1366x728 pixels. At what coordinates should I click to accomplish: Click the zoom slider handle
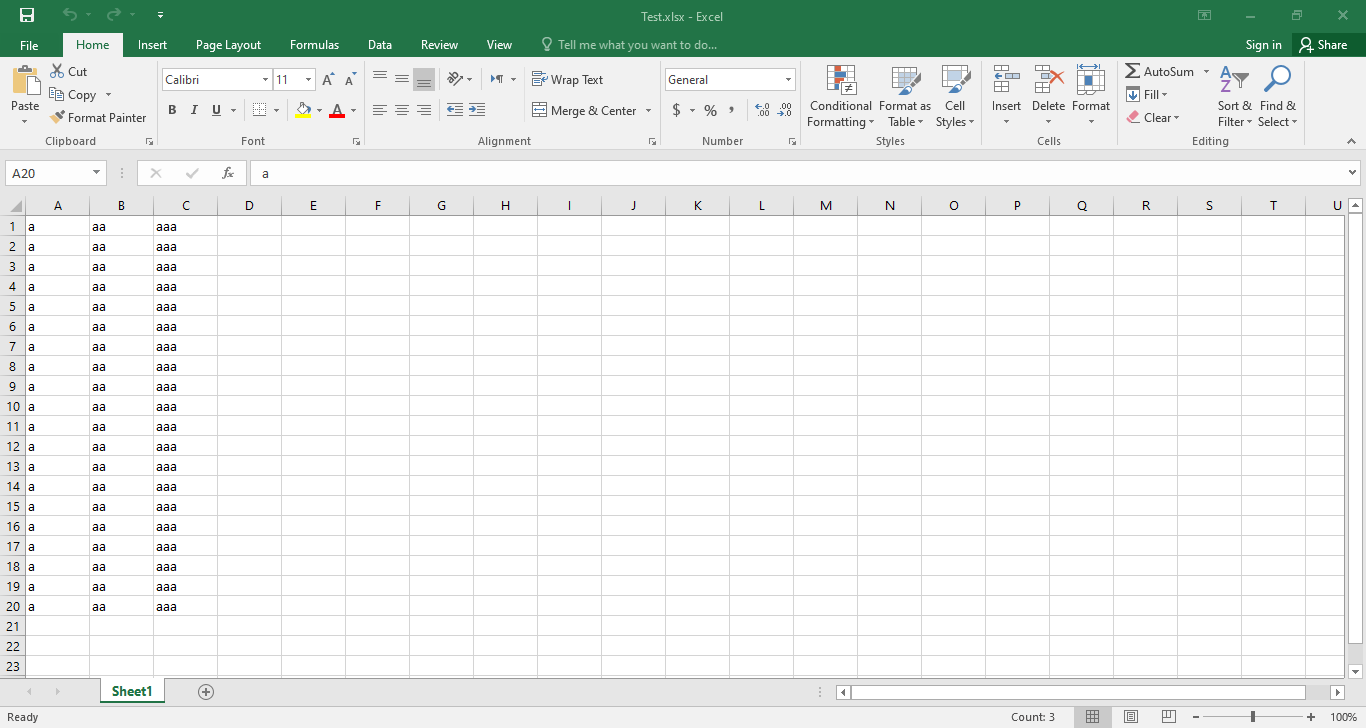pos(1253,717)
